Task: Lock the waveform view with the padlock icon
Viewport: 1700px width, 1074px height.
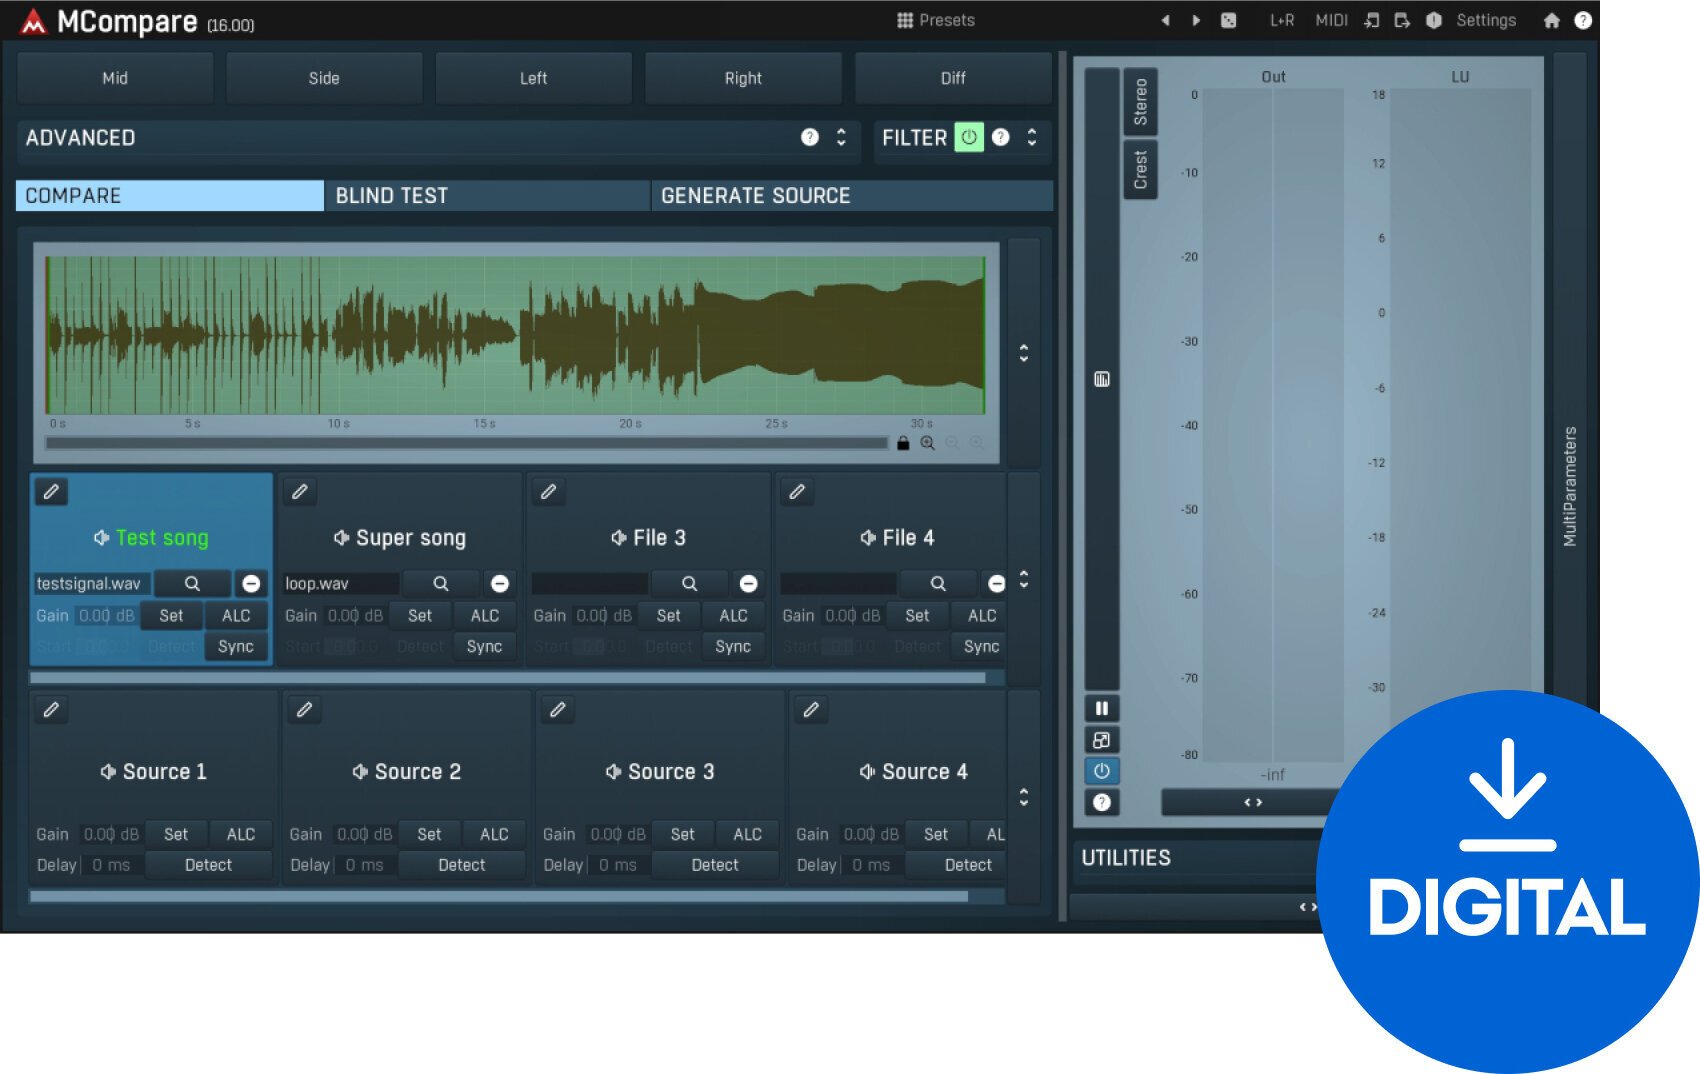Action: click(x=903, y=443)
